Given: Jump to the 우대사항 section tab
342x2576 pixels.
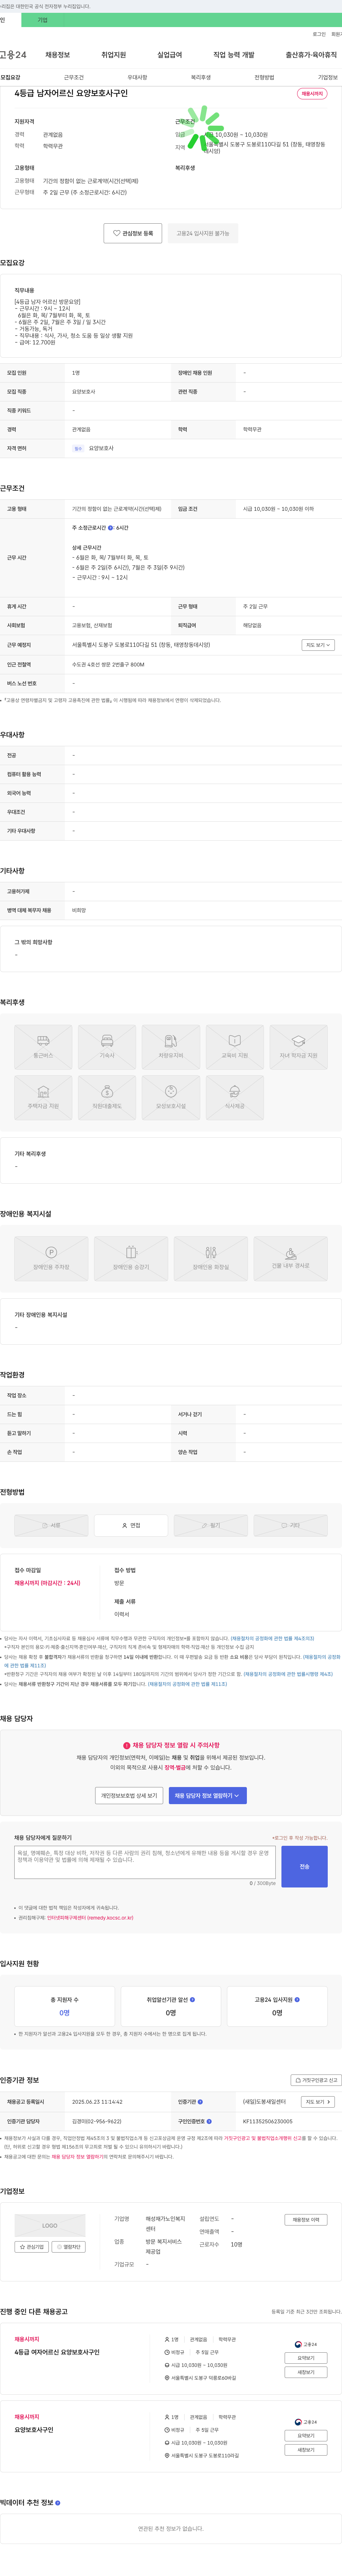Looking at the screenshot, I should pos(137,77).
